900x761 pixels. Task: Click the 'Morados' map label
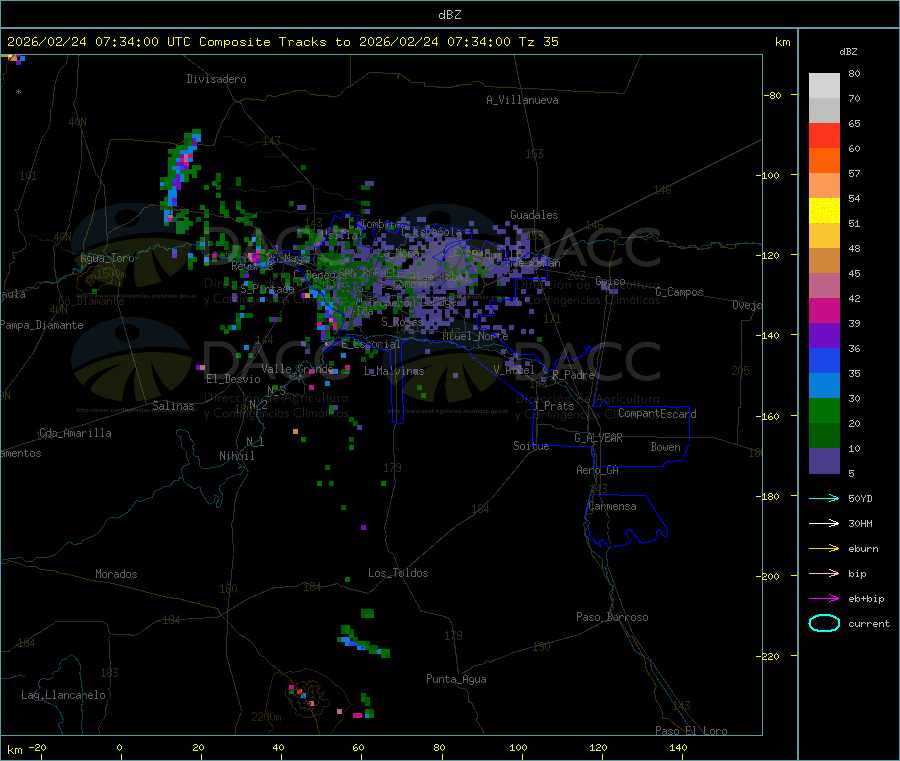116,574
